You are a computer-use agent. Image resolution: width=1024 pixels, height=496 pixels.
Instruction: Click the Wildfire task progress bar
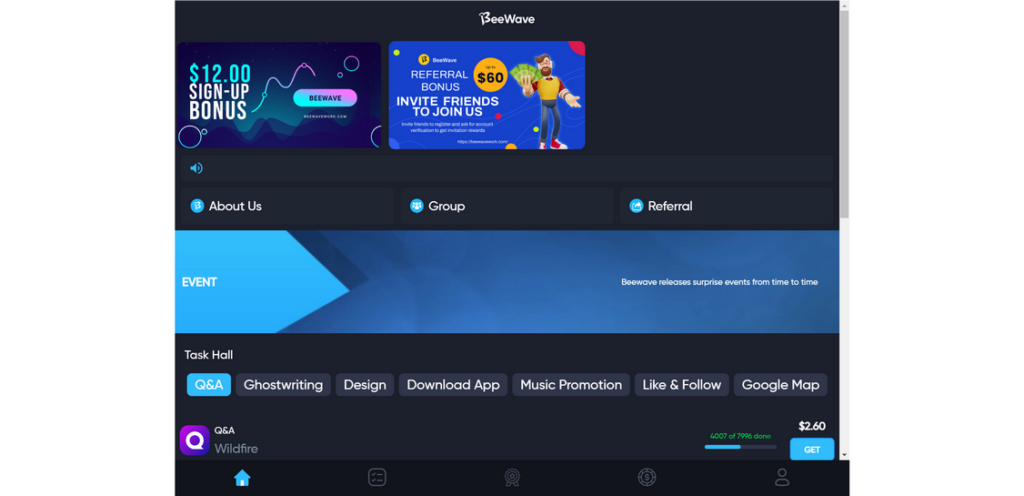(741, 447)
